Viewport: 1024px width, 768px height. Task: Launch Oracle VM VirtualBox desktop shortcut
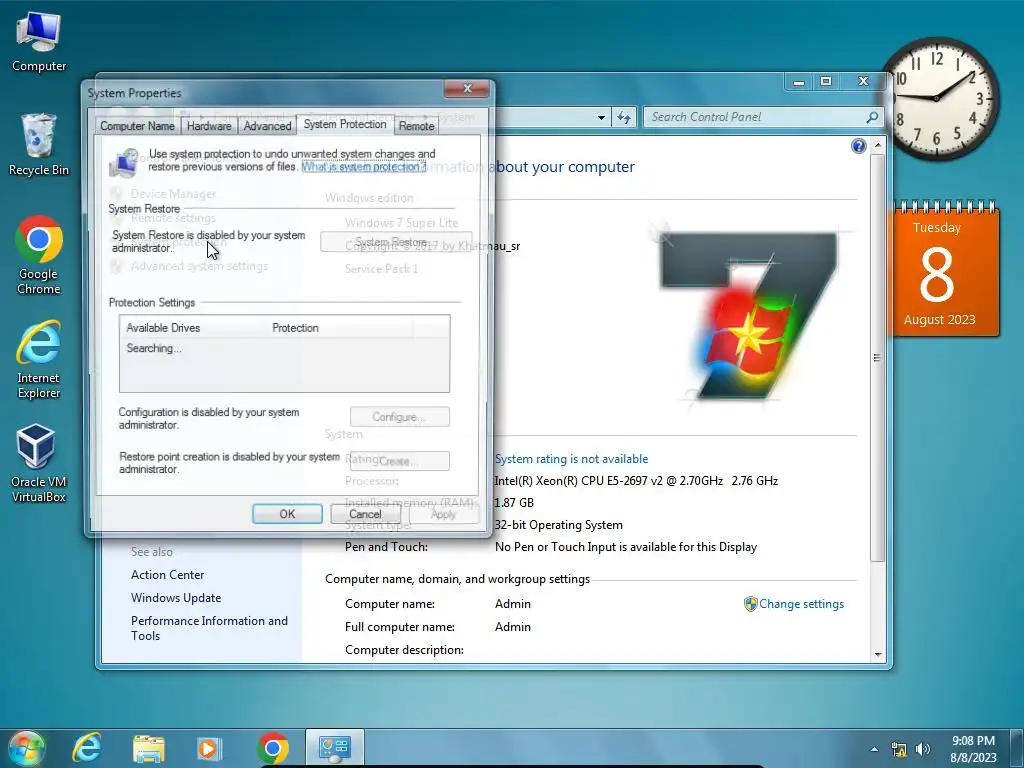[39, 463]
